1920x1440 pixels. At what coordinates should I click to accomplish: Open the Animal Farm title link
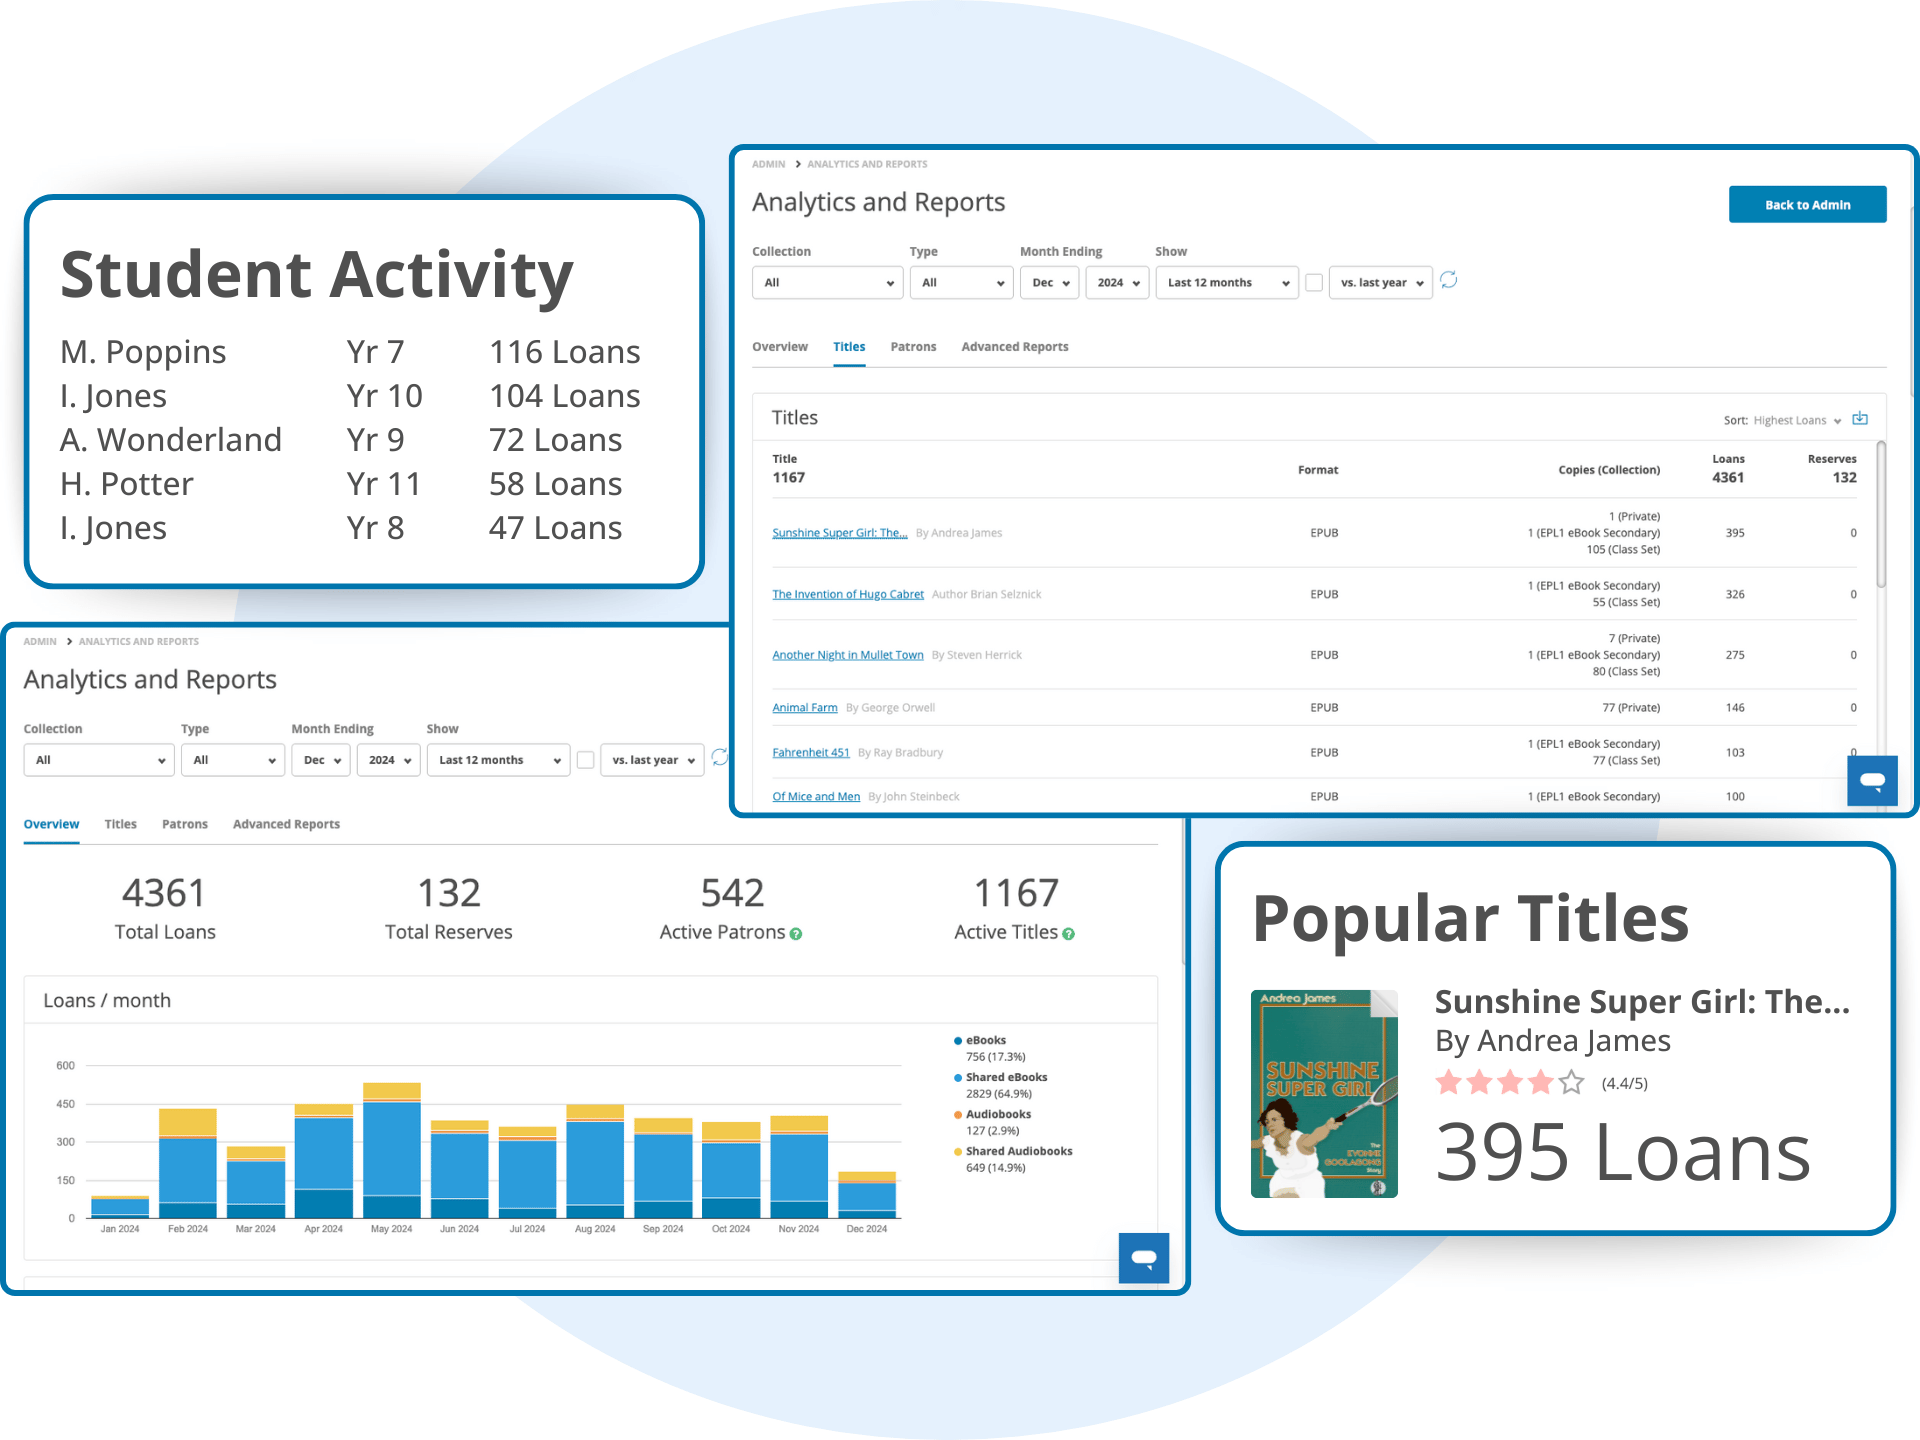pos(804,707)
